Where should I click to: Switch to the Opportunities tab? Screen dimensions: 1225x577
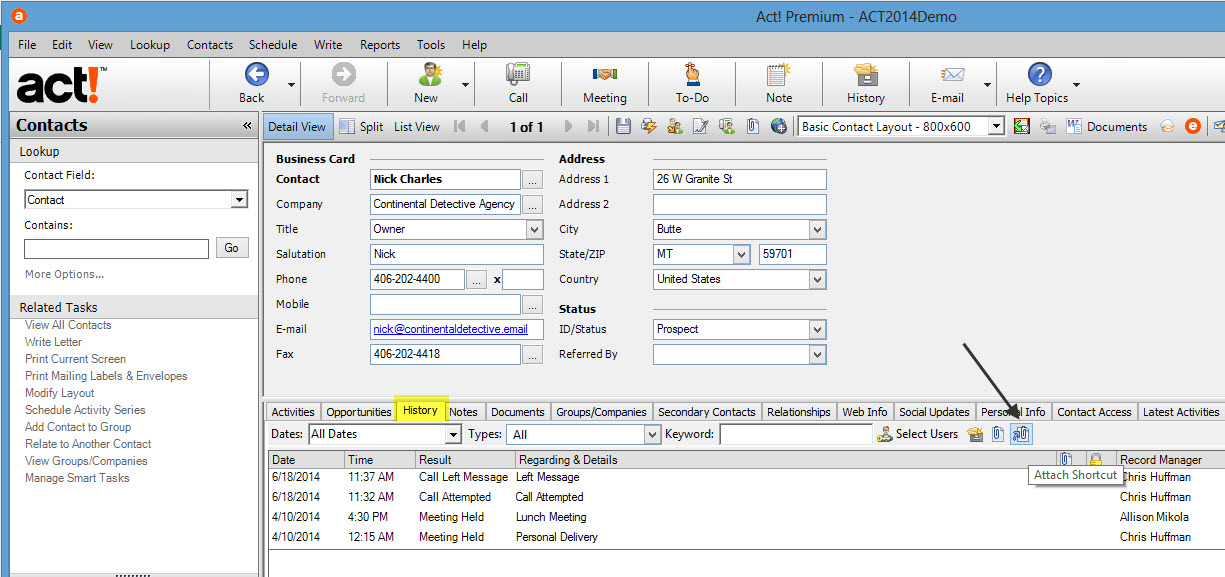[358, 412]
